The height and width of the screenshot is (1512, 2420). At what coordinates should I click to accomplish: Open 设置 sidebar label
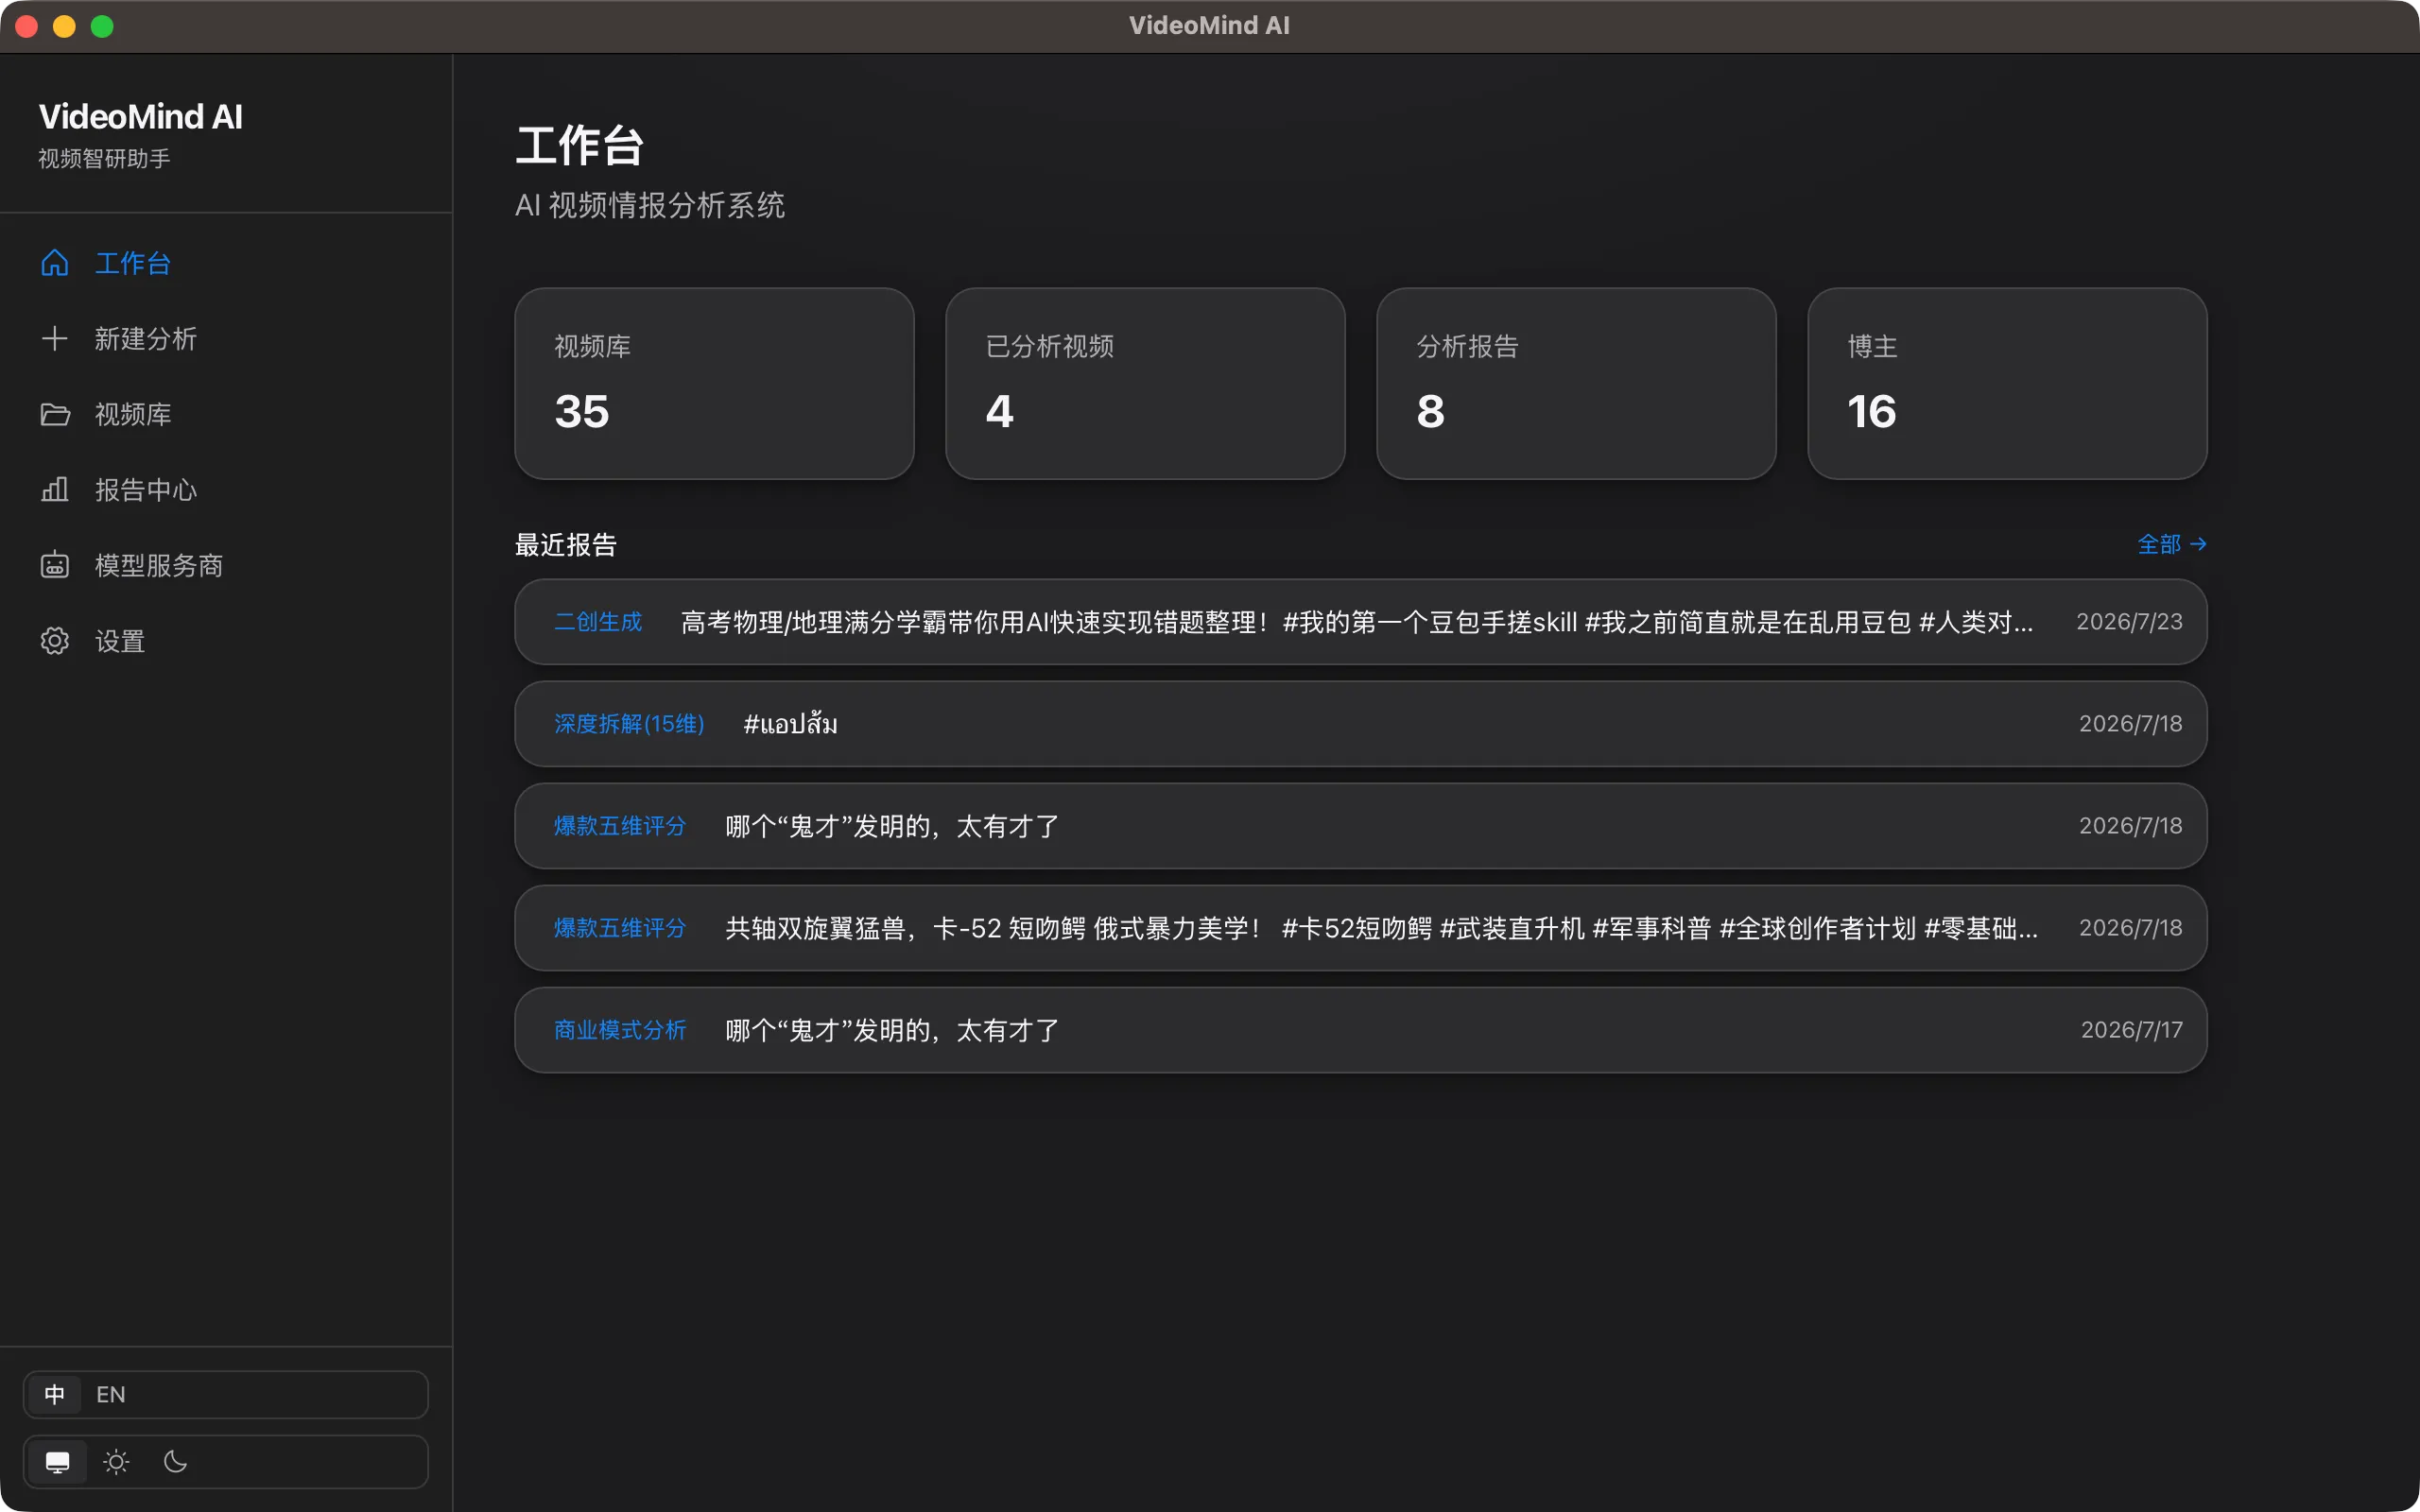tap(120, 641)
